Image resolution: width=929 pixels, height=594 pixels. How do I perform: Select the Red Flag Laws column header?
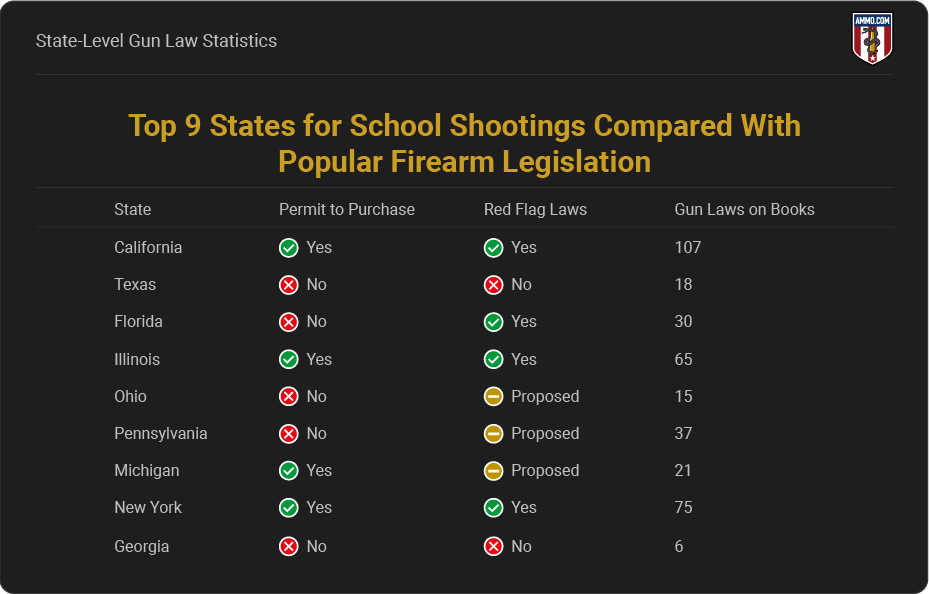535,210
